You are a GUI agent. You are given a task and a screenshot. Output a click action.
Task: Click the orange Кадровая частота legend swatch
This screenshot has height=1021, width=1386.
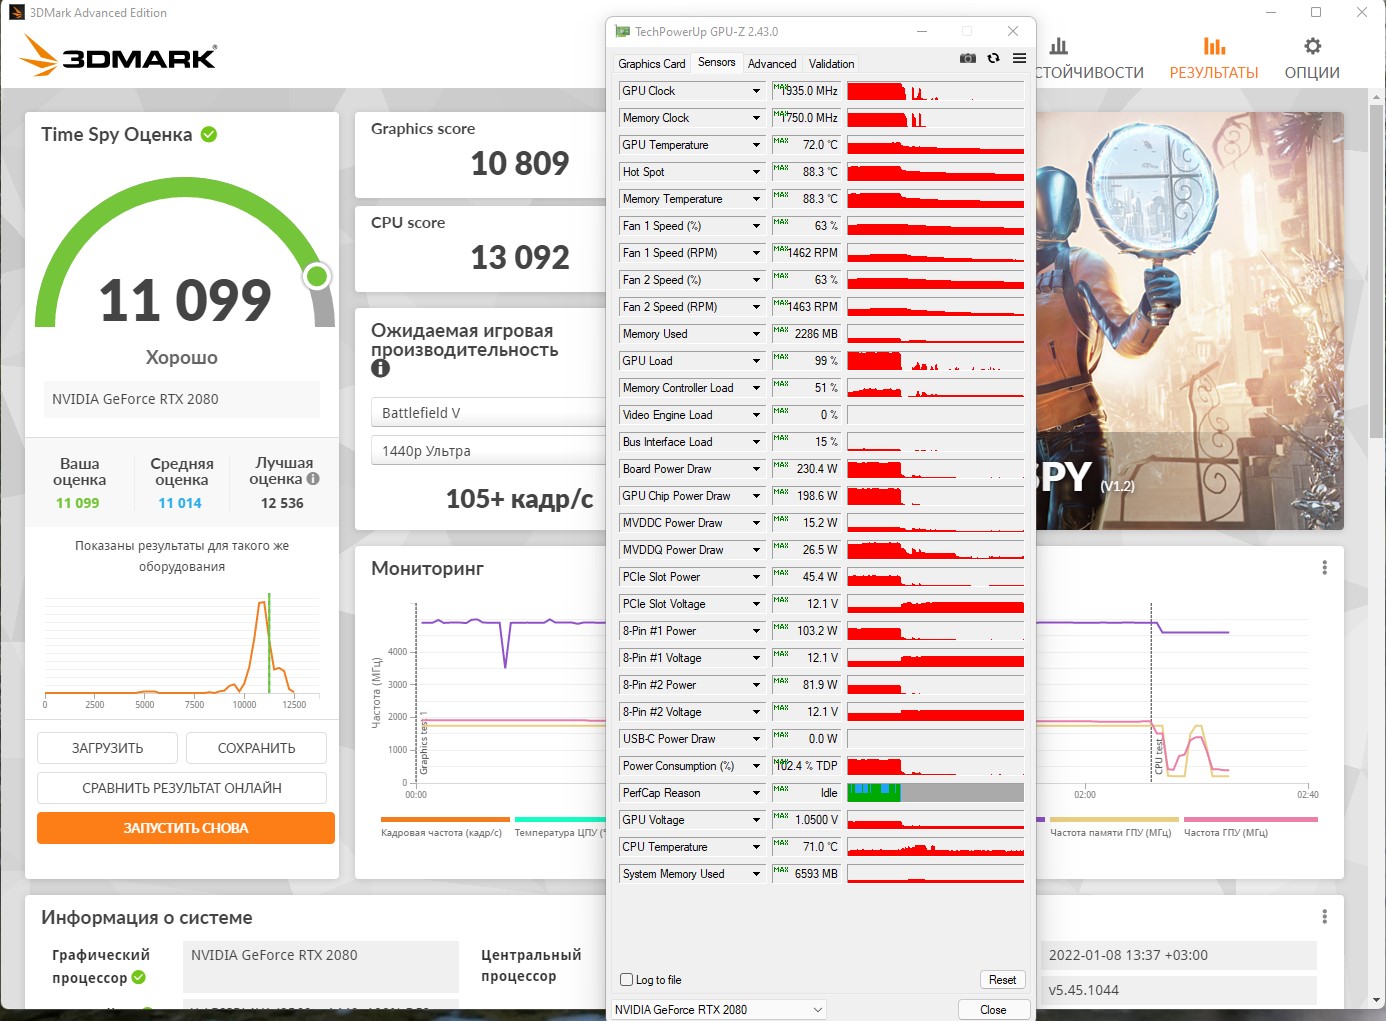(445, 819)
